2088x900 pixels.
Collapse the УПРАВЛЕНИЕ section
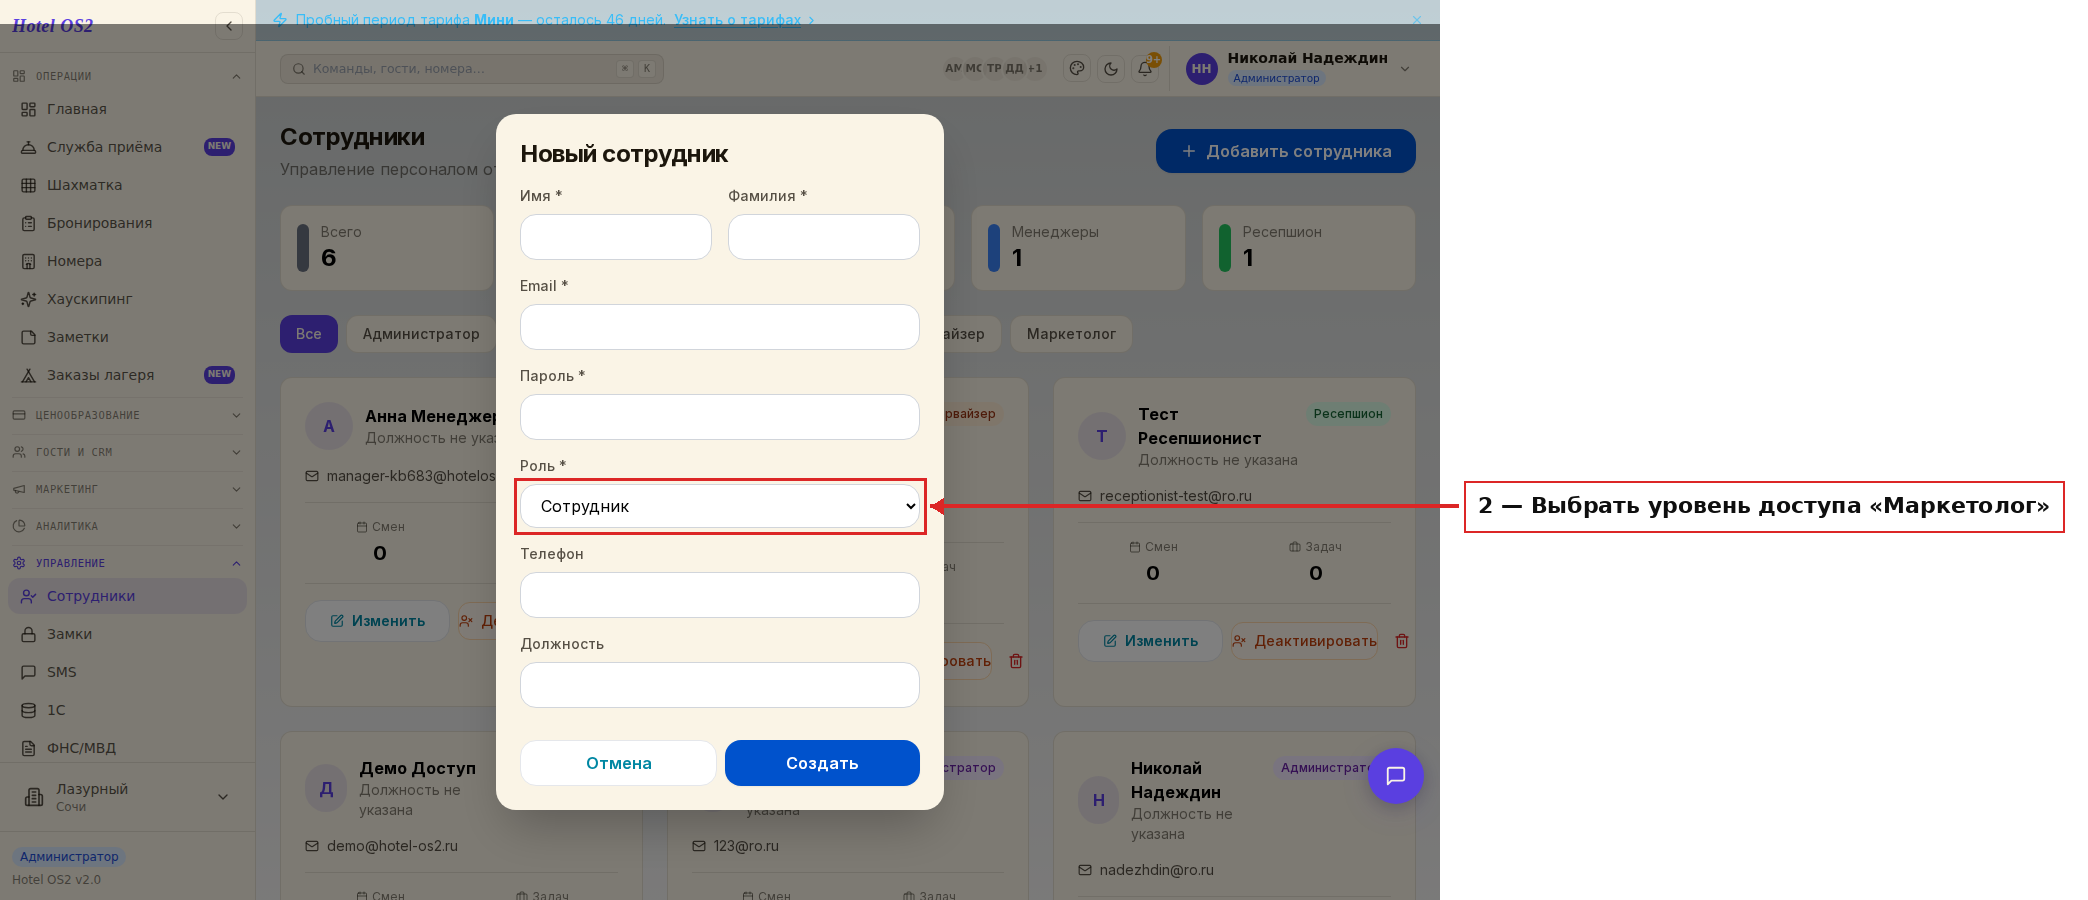coord(127,563)
